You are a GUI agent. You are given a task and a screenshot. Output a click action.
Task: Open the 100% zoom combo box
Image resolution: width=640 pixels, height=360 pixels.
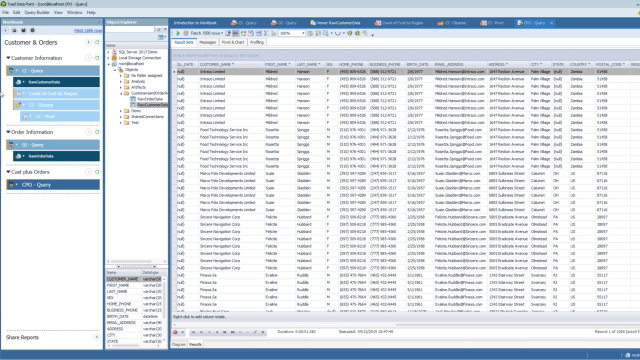(292, 33)
